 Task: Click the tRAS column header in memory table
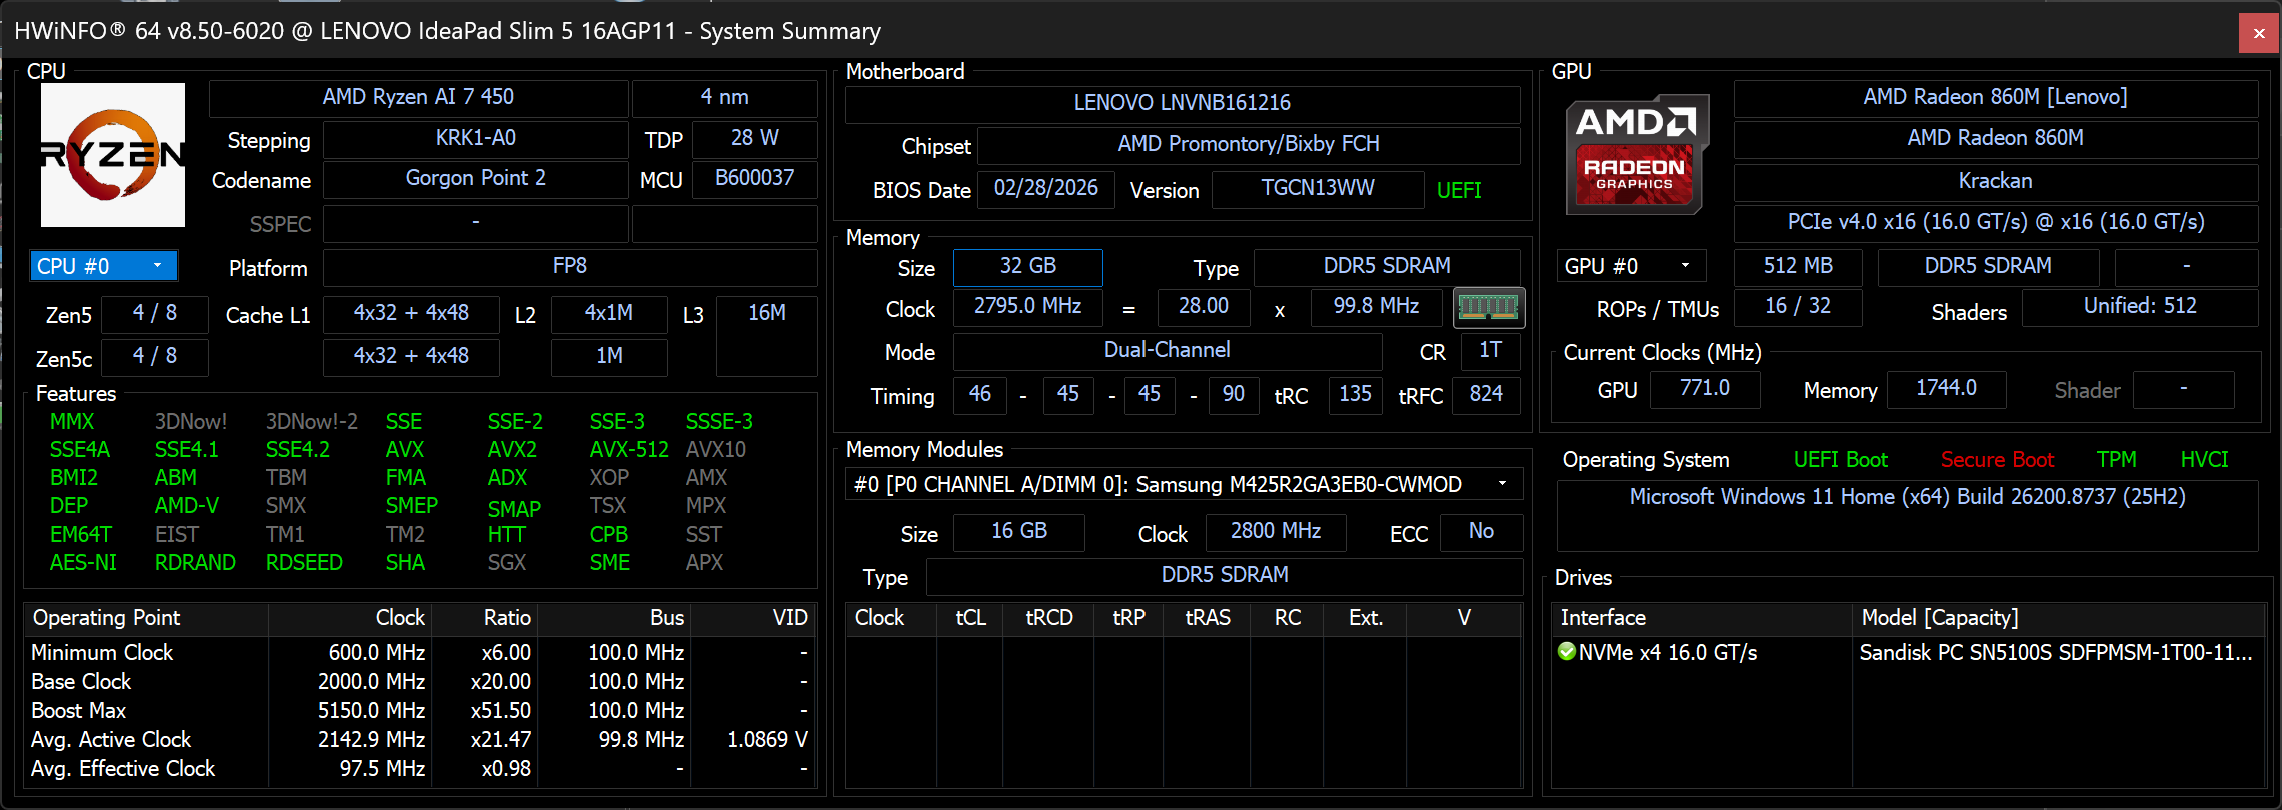(x=1207, y=618)
